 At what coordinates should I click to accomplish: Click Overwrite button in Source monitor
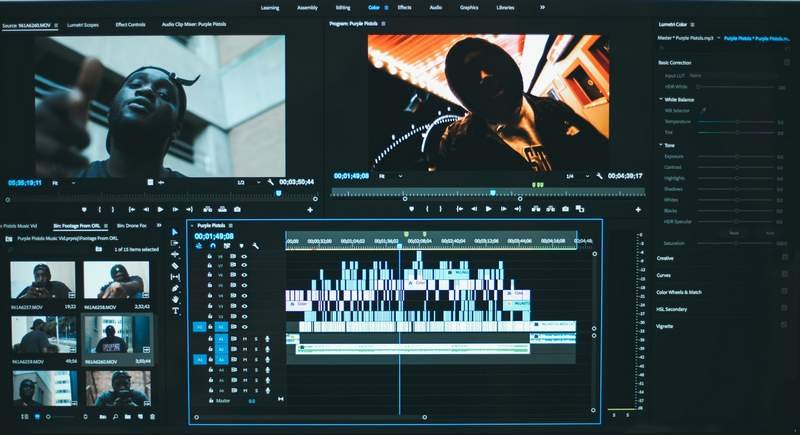pyautogui.click(x=222, y=209)
